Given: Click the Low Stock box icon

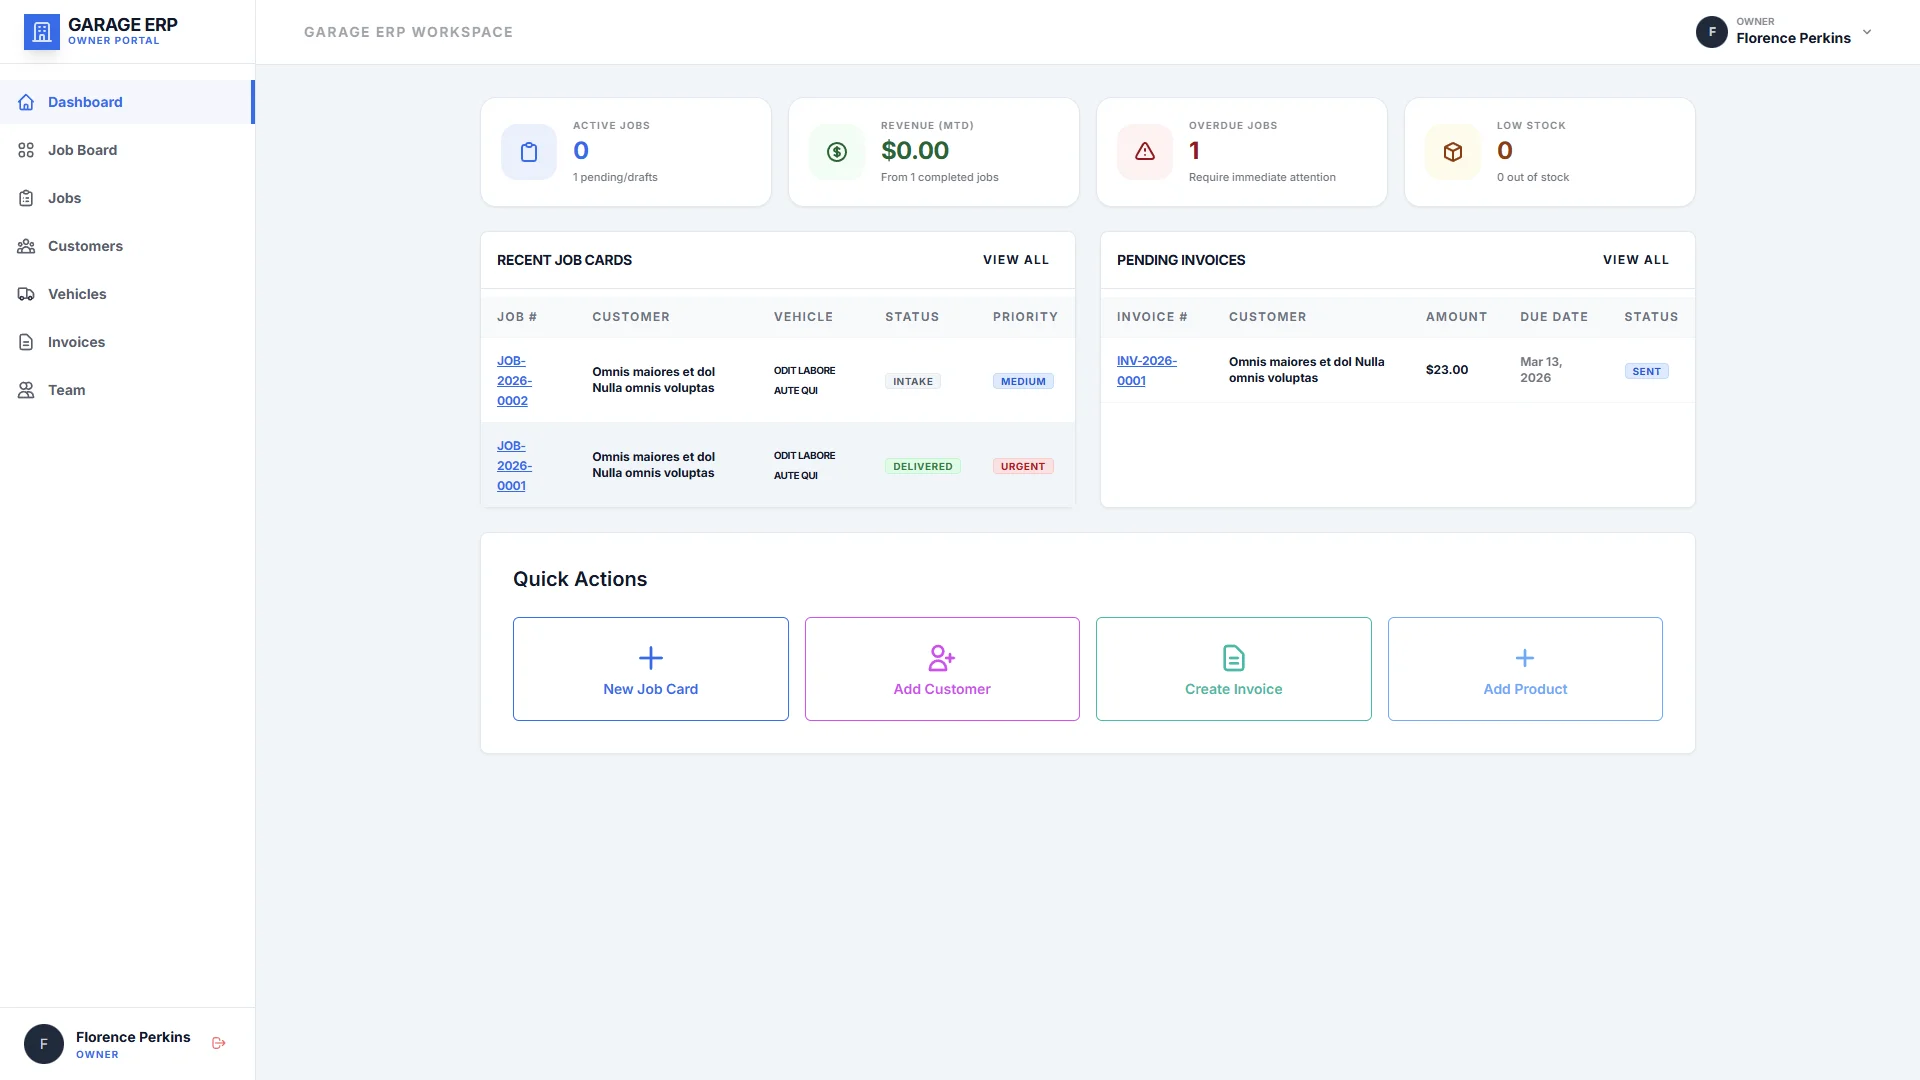Looking at the screenshot, I should [1453, 152].
